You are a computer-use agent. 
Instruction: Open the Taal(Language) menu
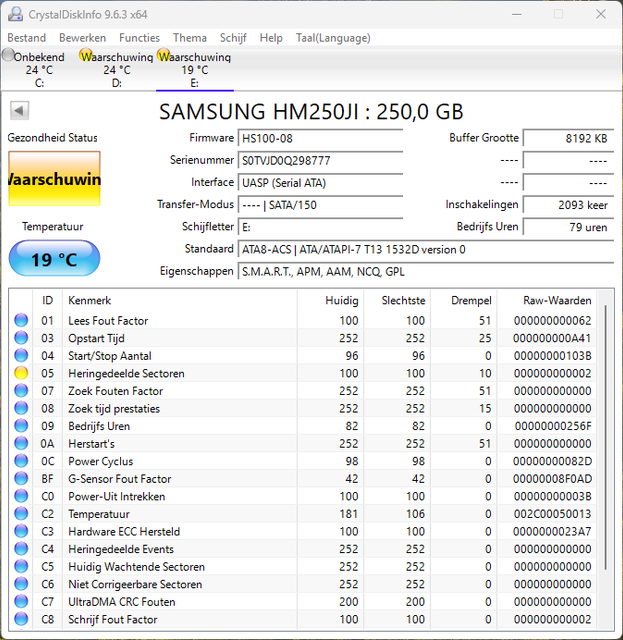[333, 38]
